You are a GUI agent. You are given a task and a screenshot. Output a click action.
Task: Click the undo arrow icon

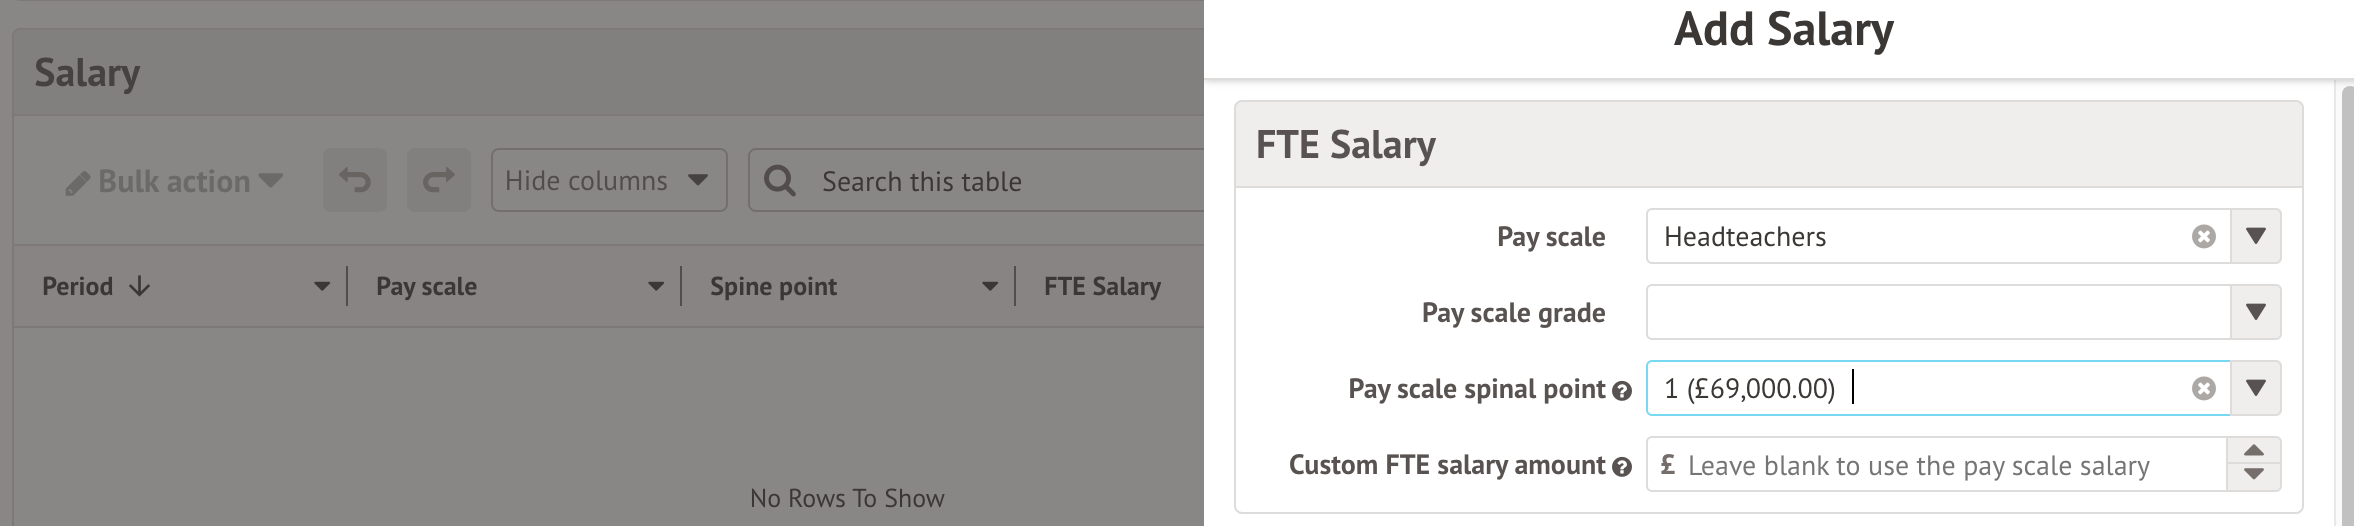(355, 181)
